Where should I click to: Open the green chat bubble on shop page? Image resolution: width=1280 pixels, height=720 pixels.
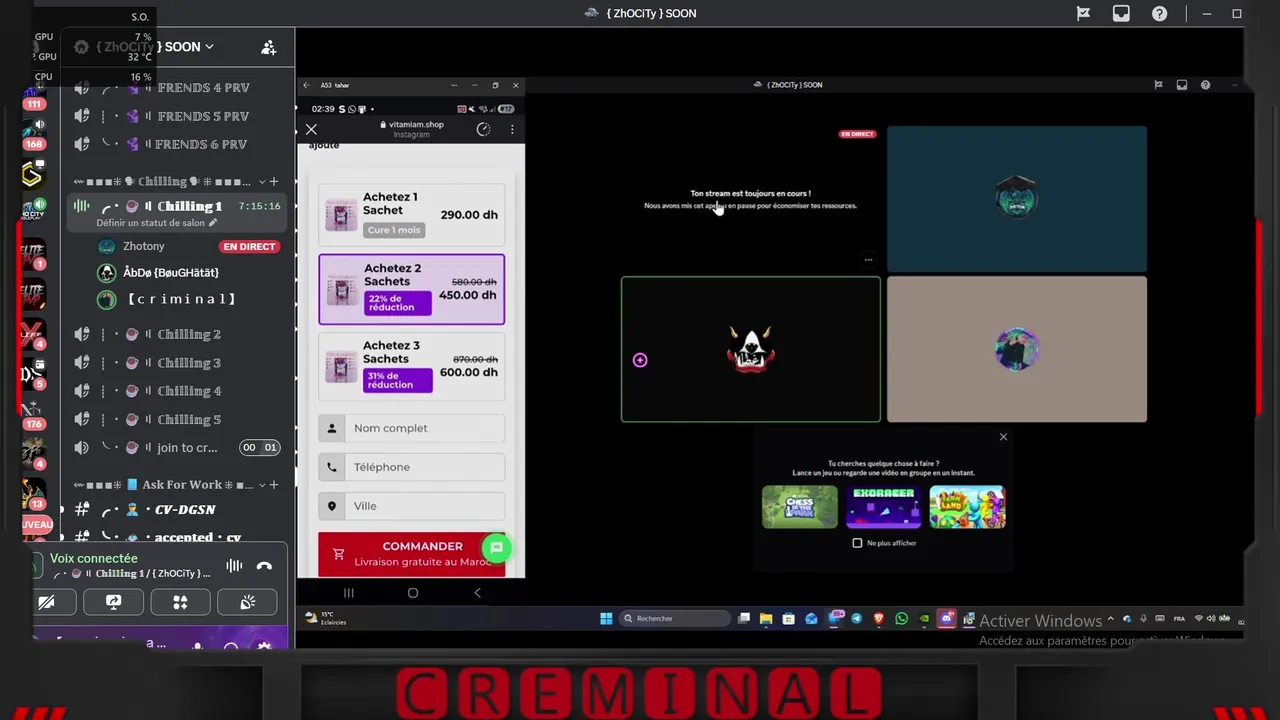[x=496, y=548]
